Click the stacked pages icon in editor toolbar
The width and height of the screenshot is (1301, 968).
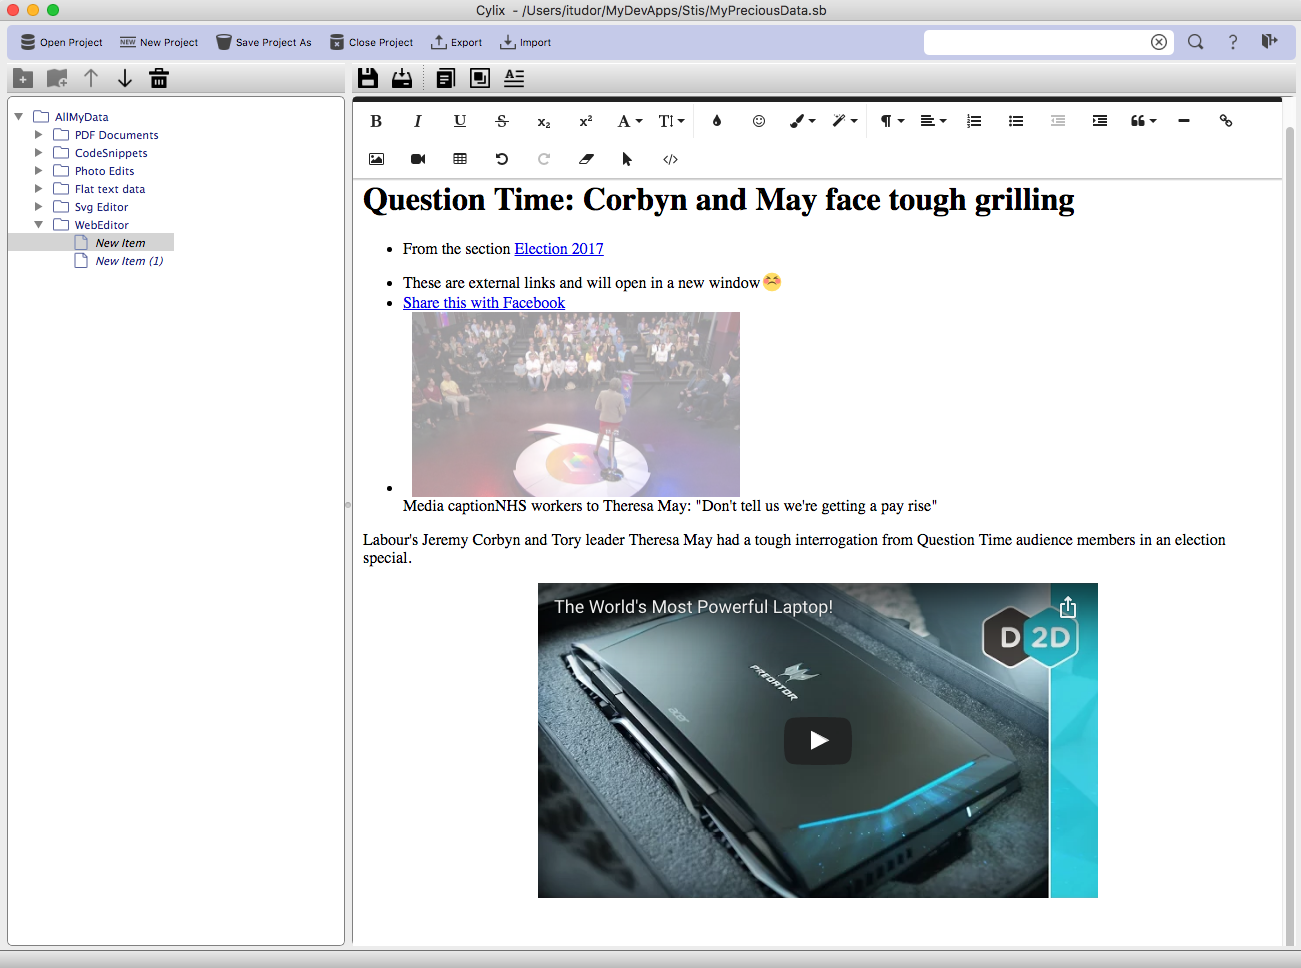click(446, 78)
